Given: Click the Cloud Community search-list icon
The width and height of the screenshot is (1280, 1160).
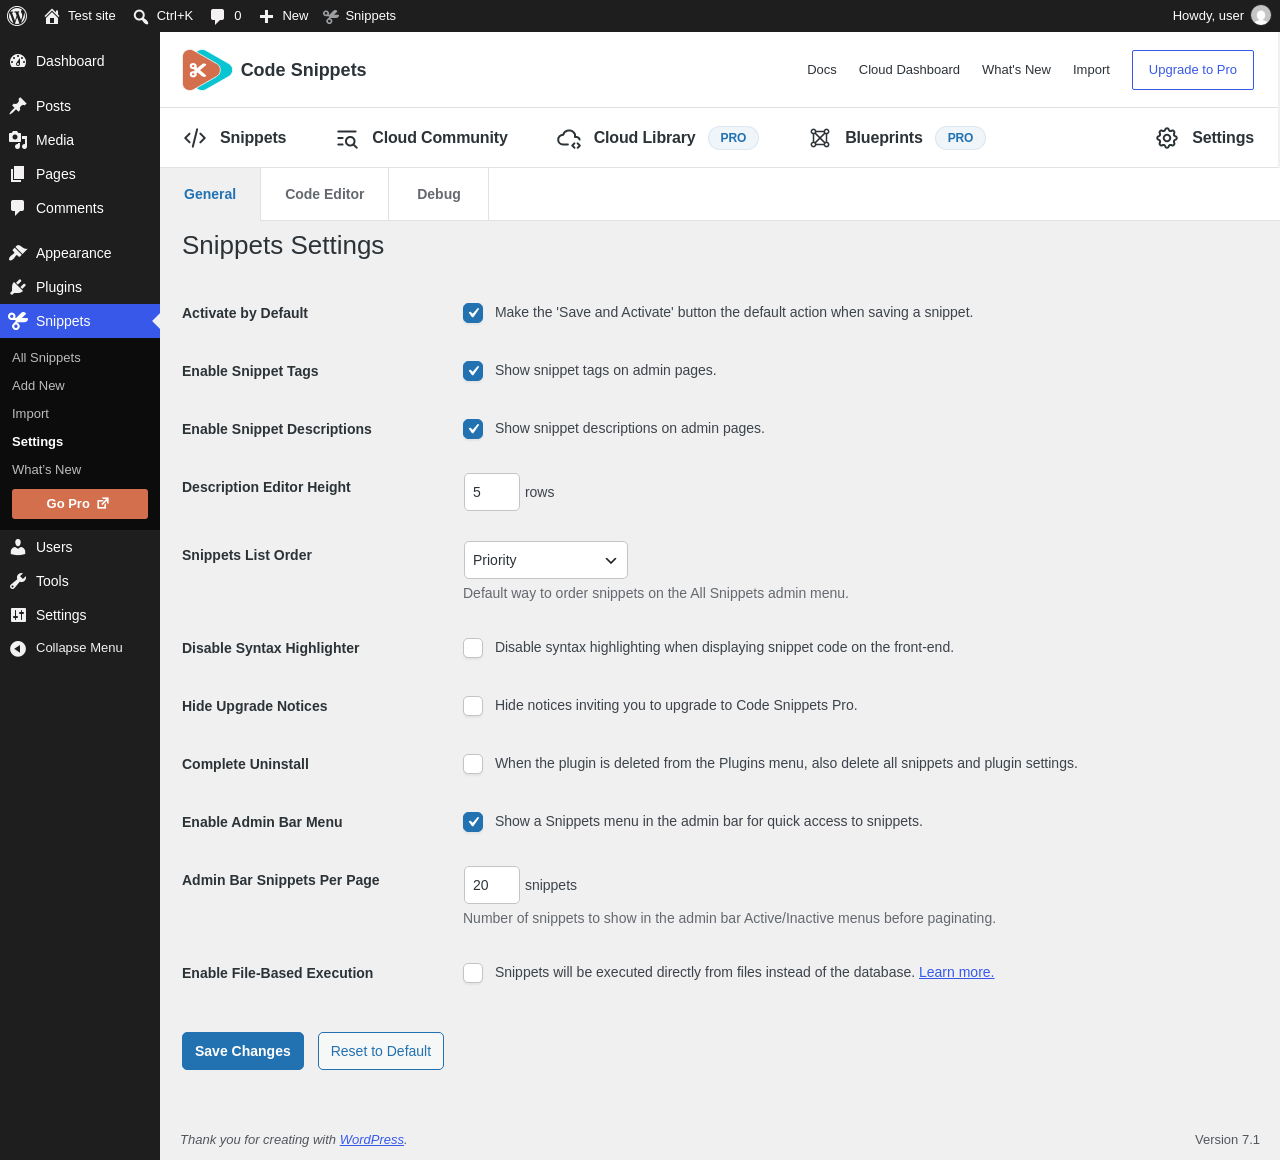Looking at the screenshot, I should click(347, 138).
